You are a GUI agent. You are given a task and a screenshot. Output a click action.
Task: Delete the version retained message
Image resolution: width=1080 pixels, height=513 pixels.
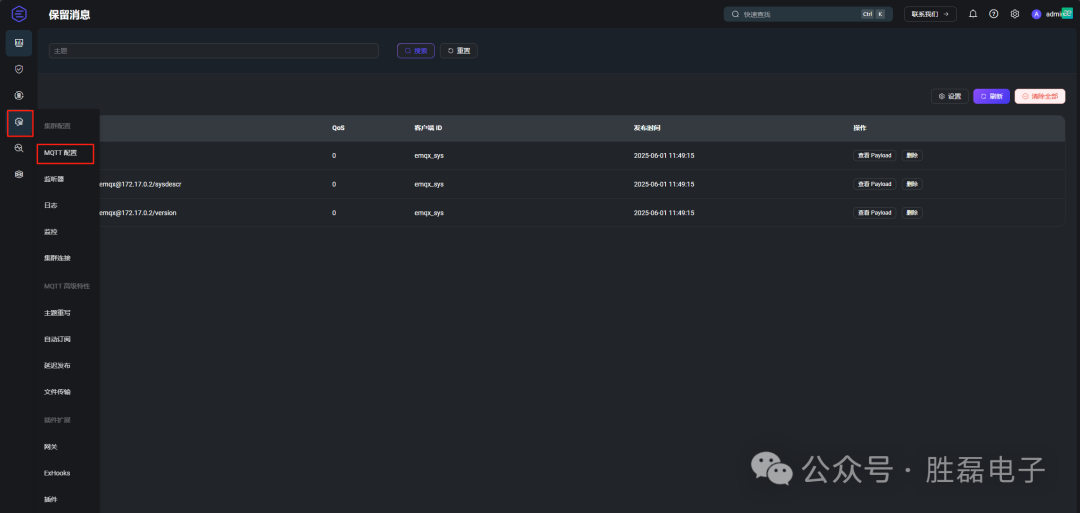(912, 213)
